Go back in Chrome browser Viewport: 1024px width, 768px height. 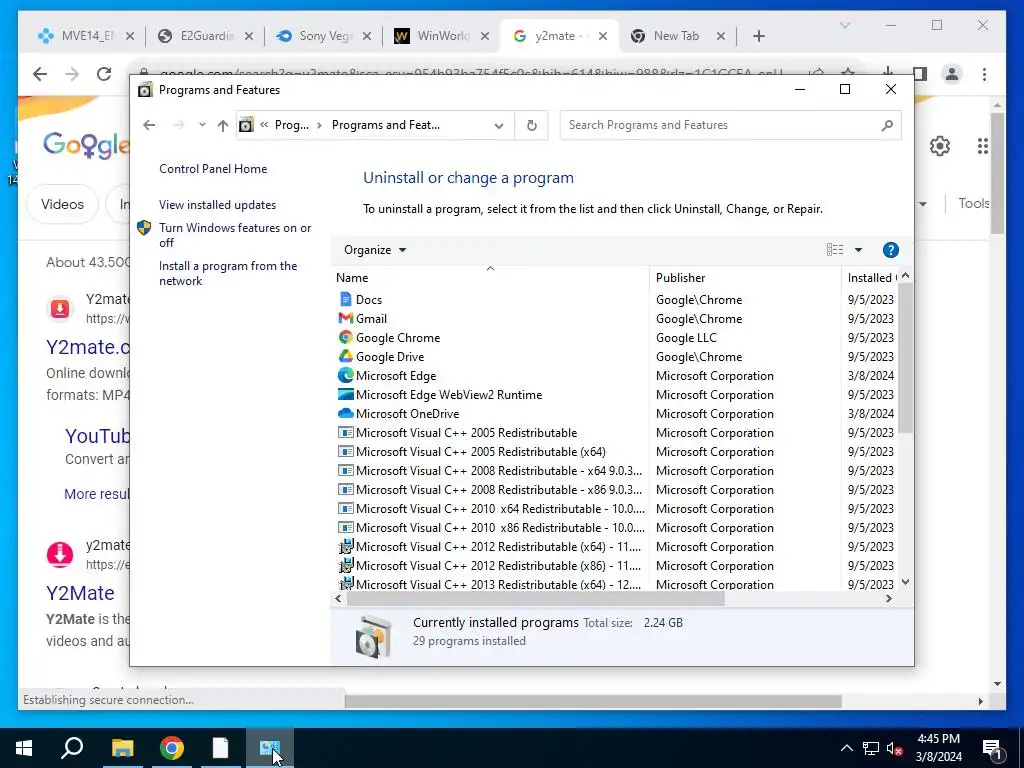tap(40, 74)
